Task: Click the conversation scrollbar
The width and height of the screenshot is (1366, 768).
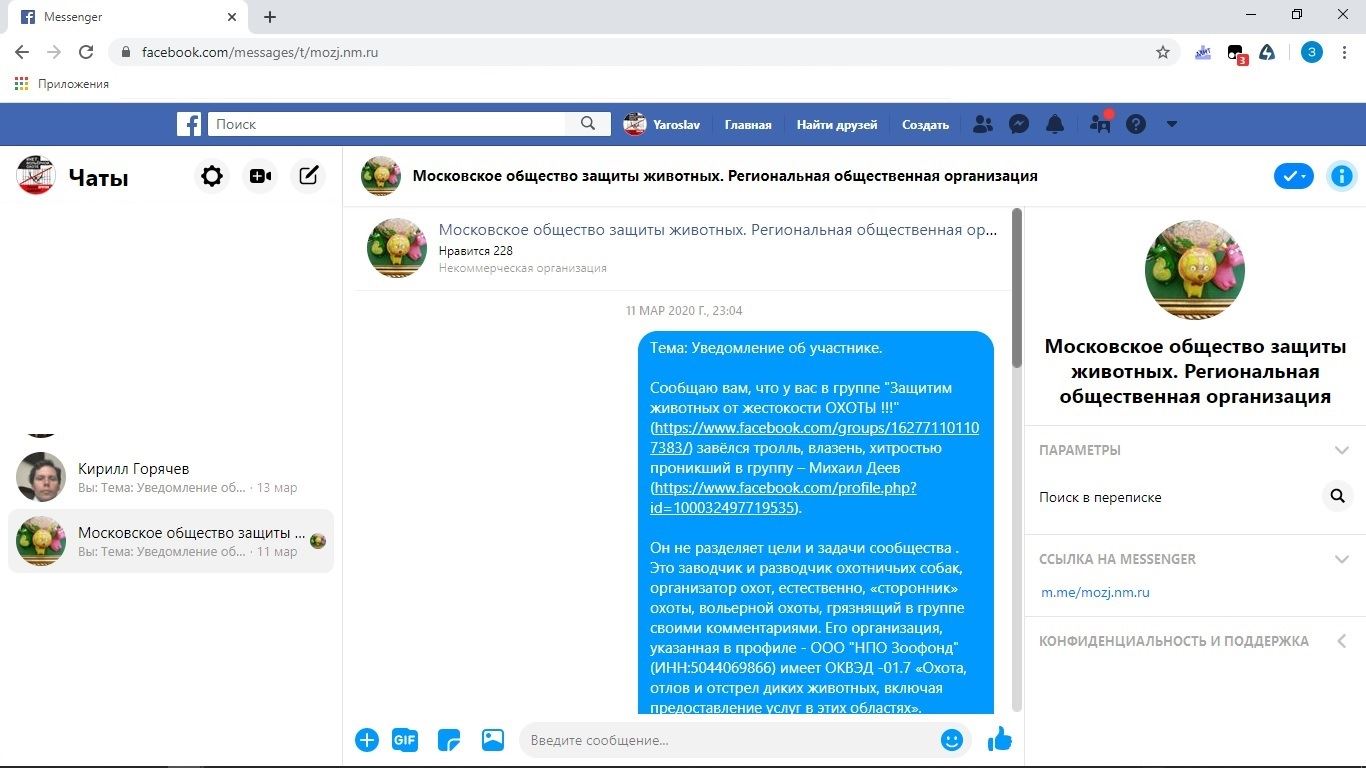Action: 1017,288
